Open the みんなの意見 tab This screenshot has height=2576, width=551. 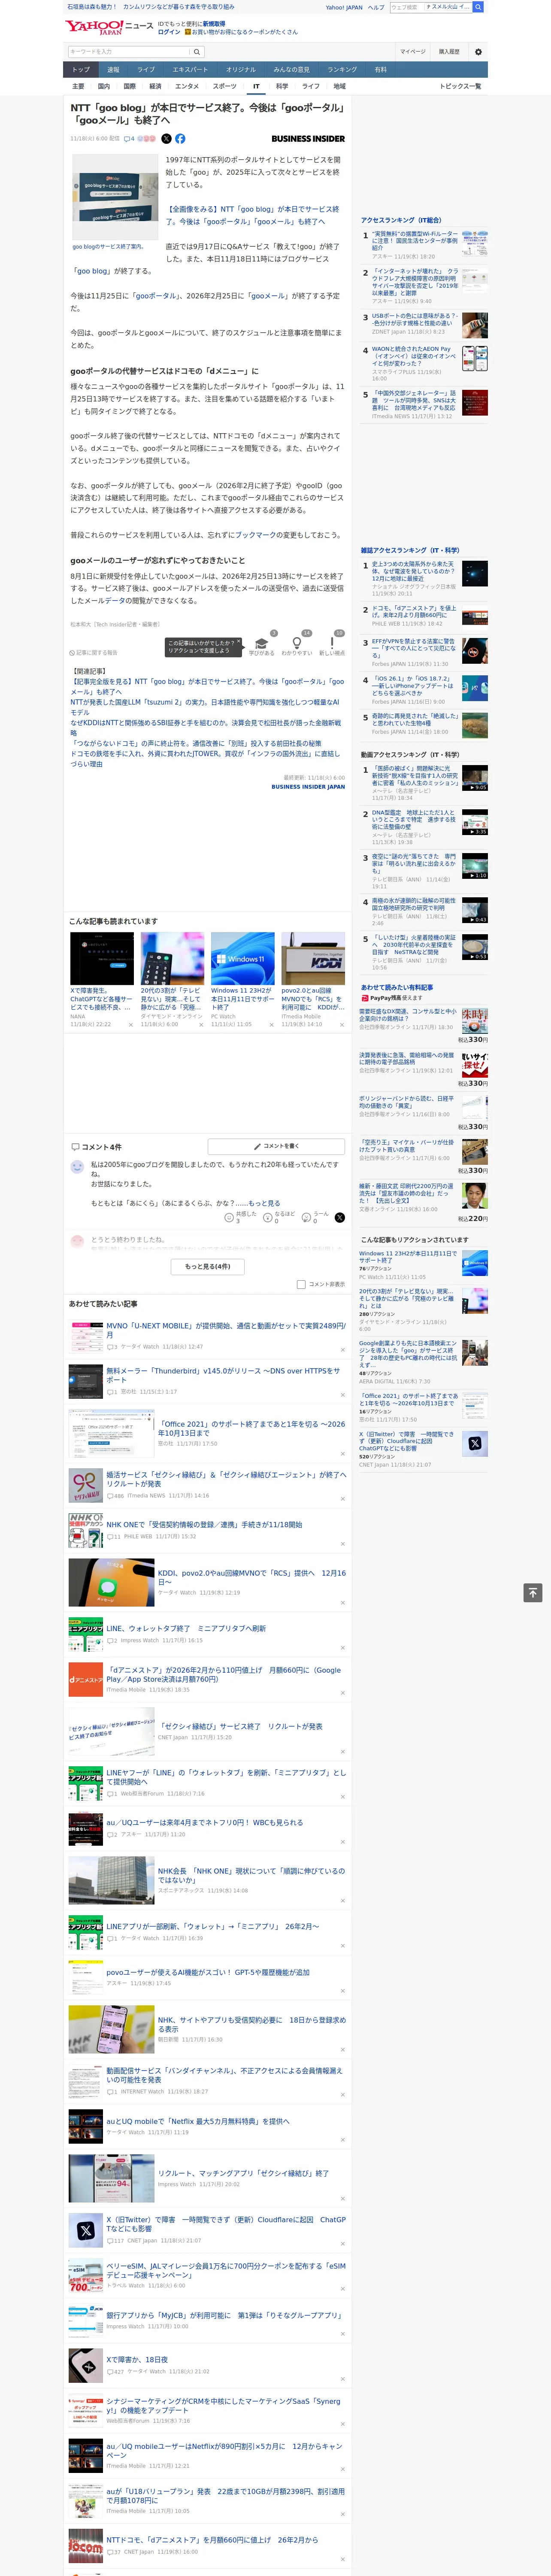pyautogui.click(x=291, y=70)
